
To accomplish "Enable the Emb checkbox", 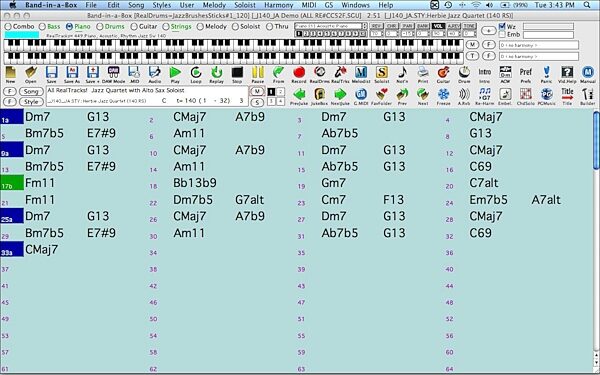I will (x=502, y=34).
